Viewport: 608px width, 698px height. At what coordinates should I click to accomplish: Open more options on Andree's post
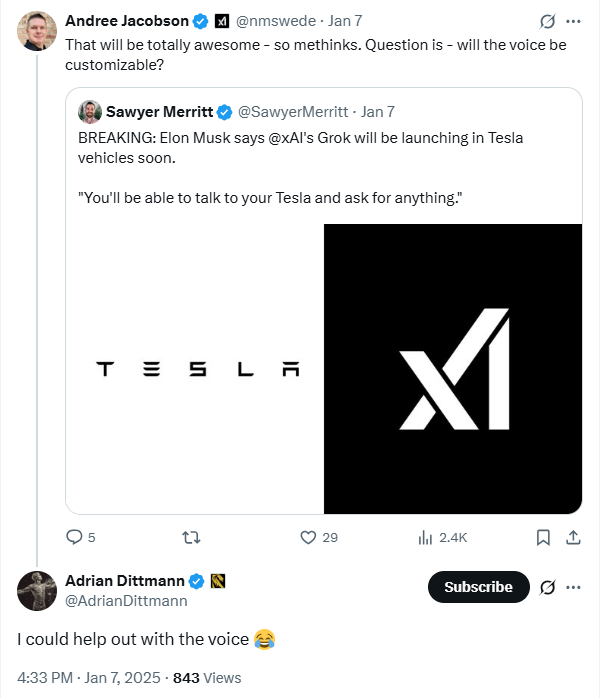click(x=574, y=20)
